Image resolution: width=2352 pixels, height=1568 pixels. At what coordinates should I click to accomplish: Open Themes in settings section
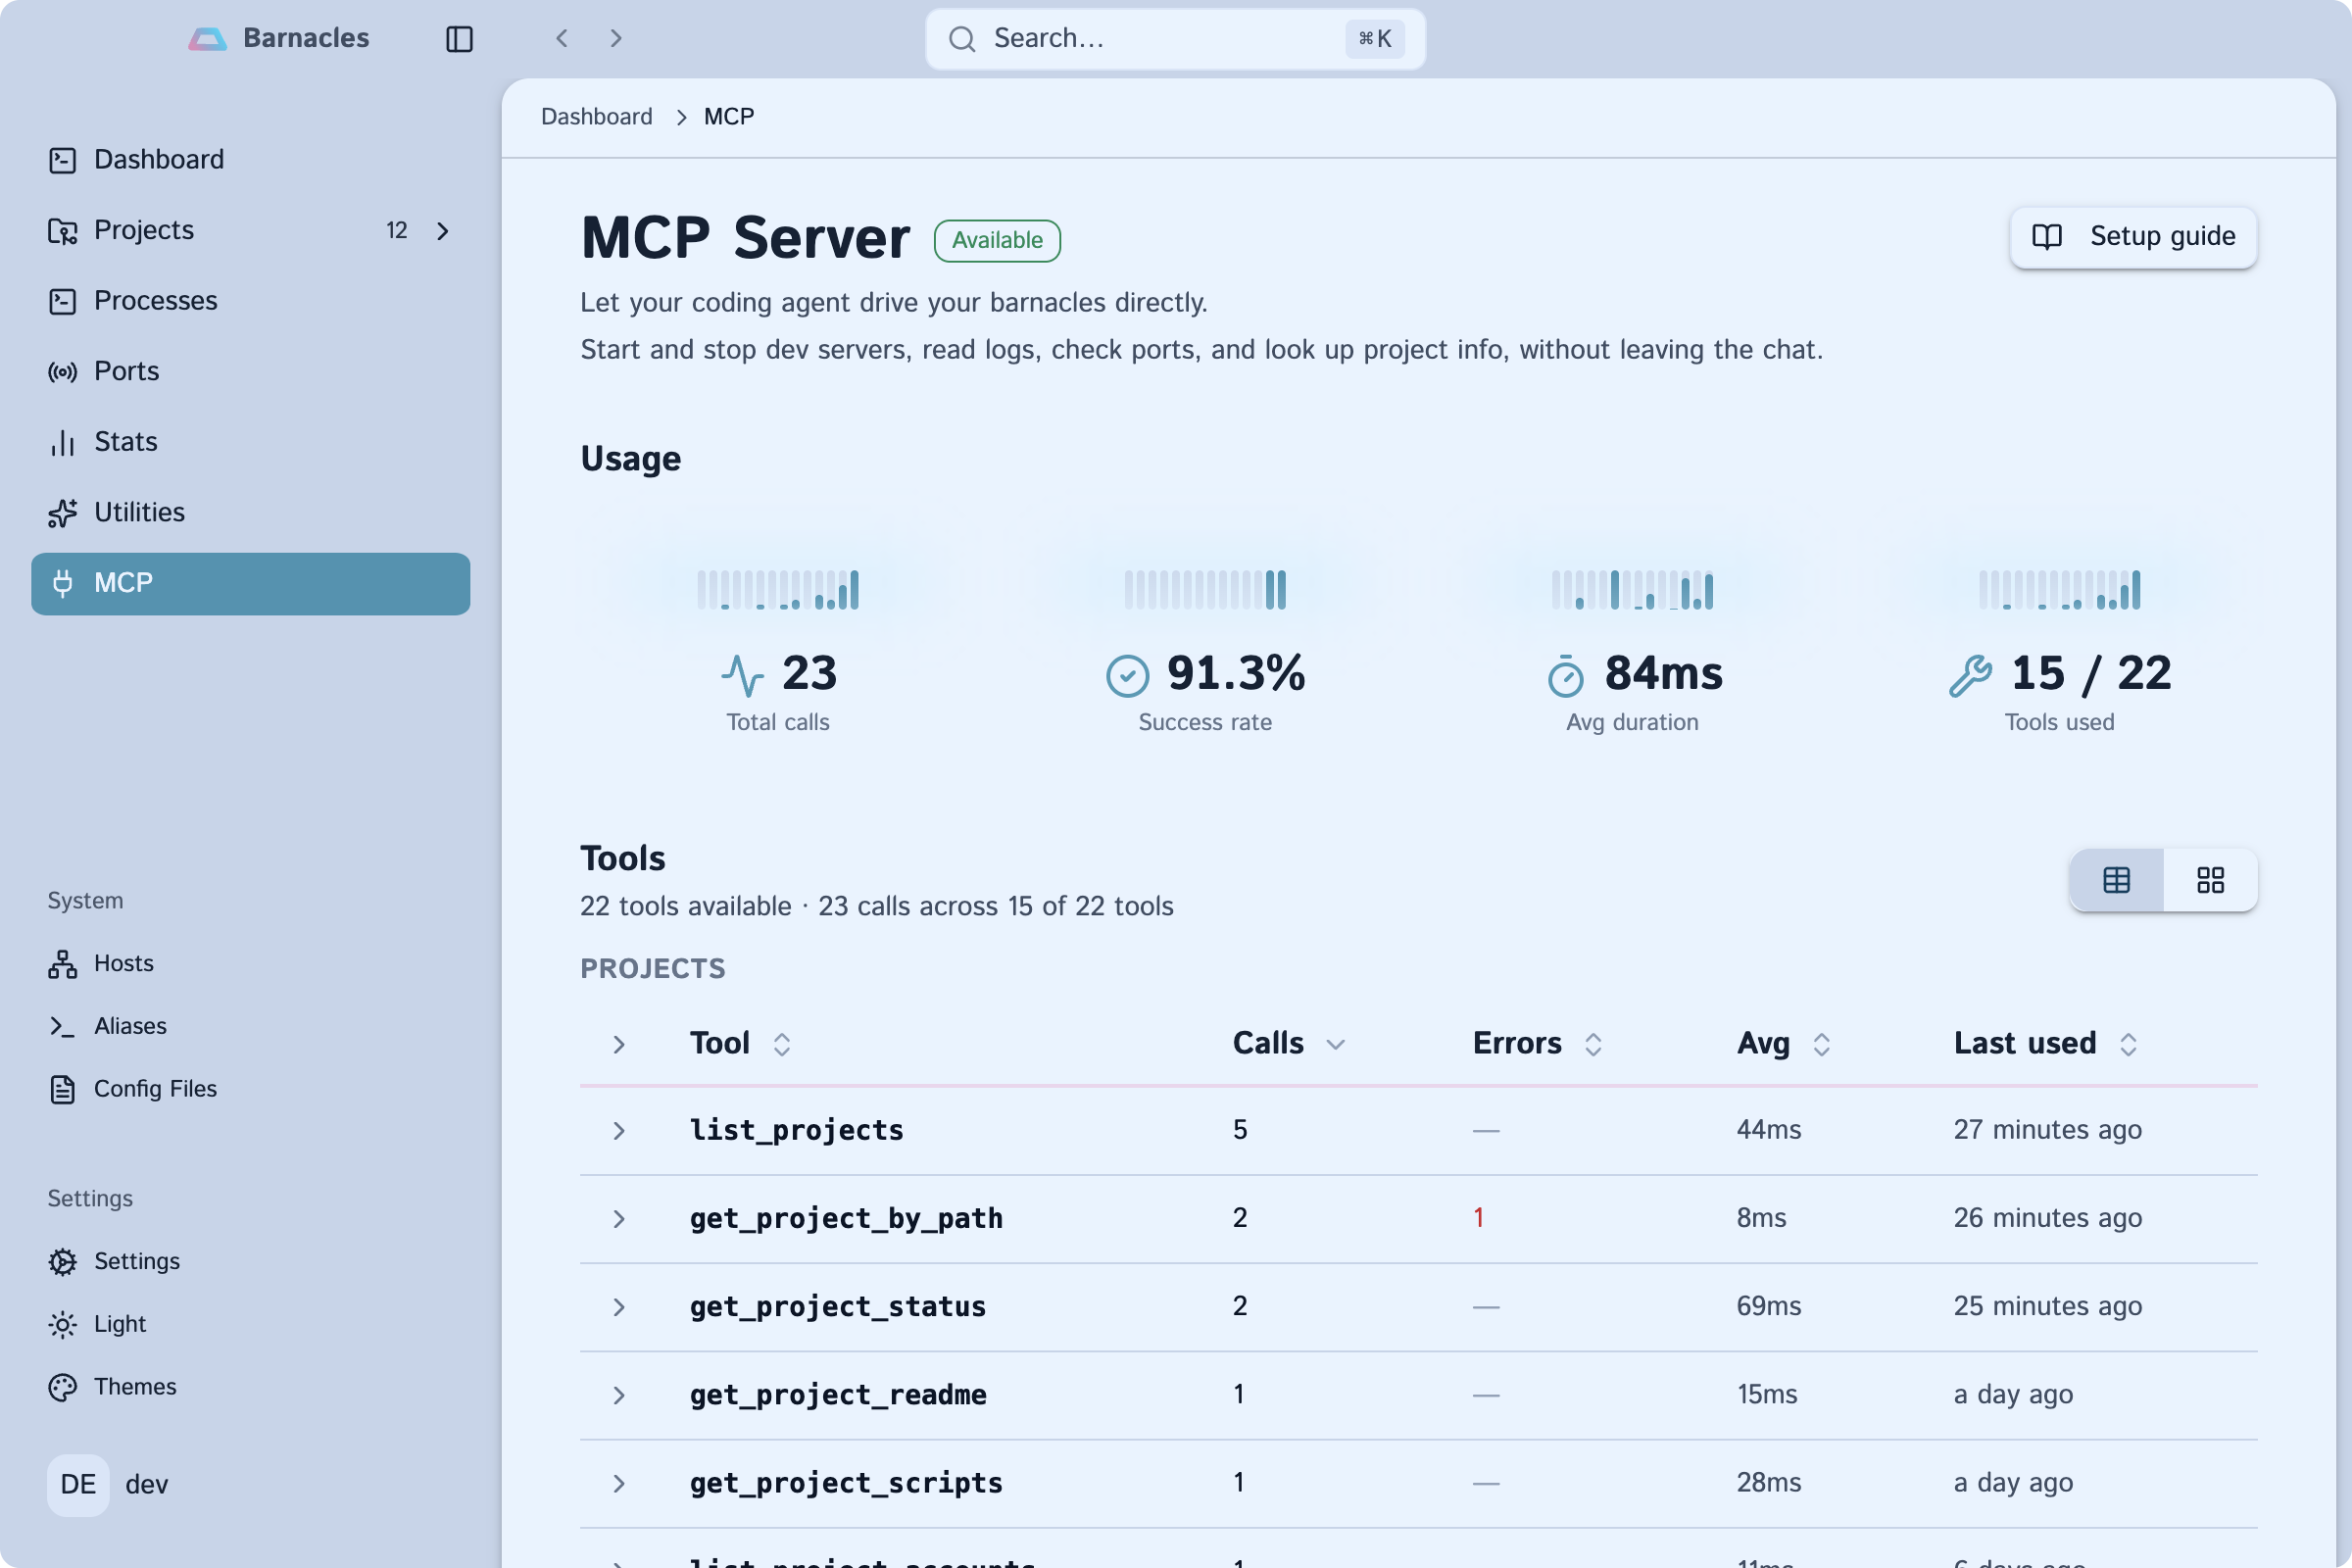click(x=250, y=1387)
